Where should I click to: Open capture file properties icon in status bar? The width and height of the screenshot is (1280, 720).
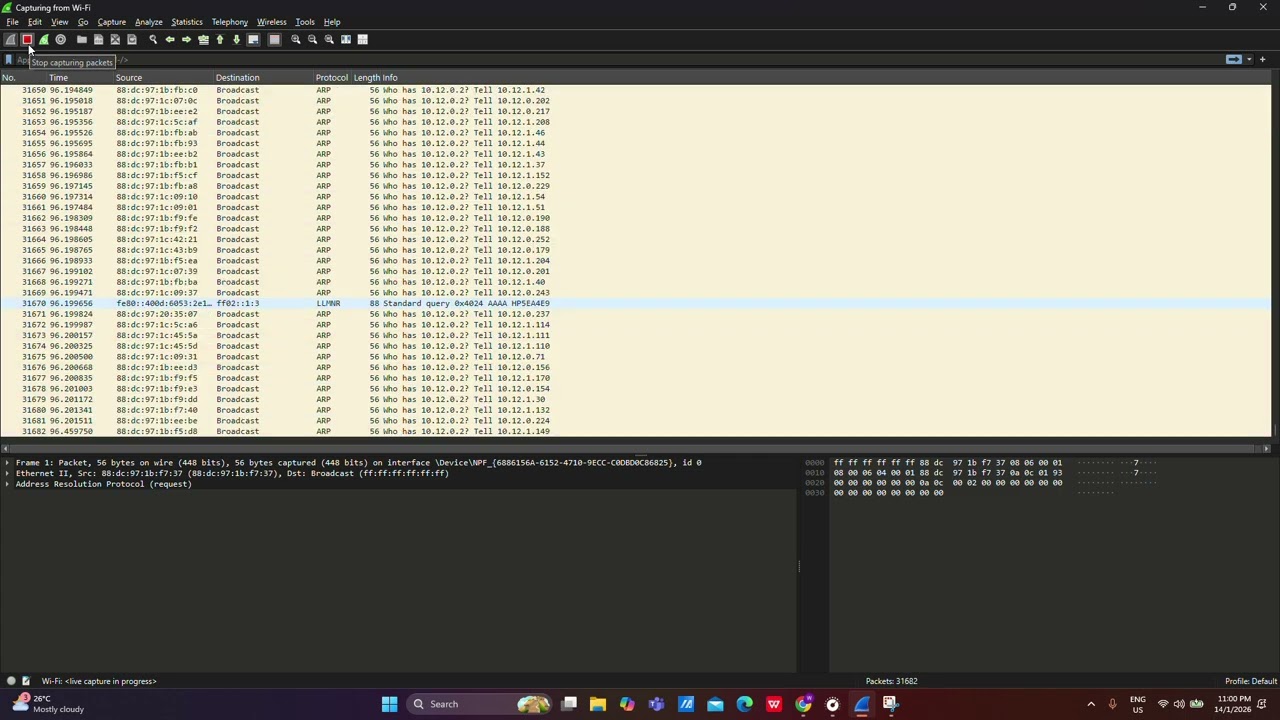pyautogui.click(x=26, y=681)
